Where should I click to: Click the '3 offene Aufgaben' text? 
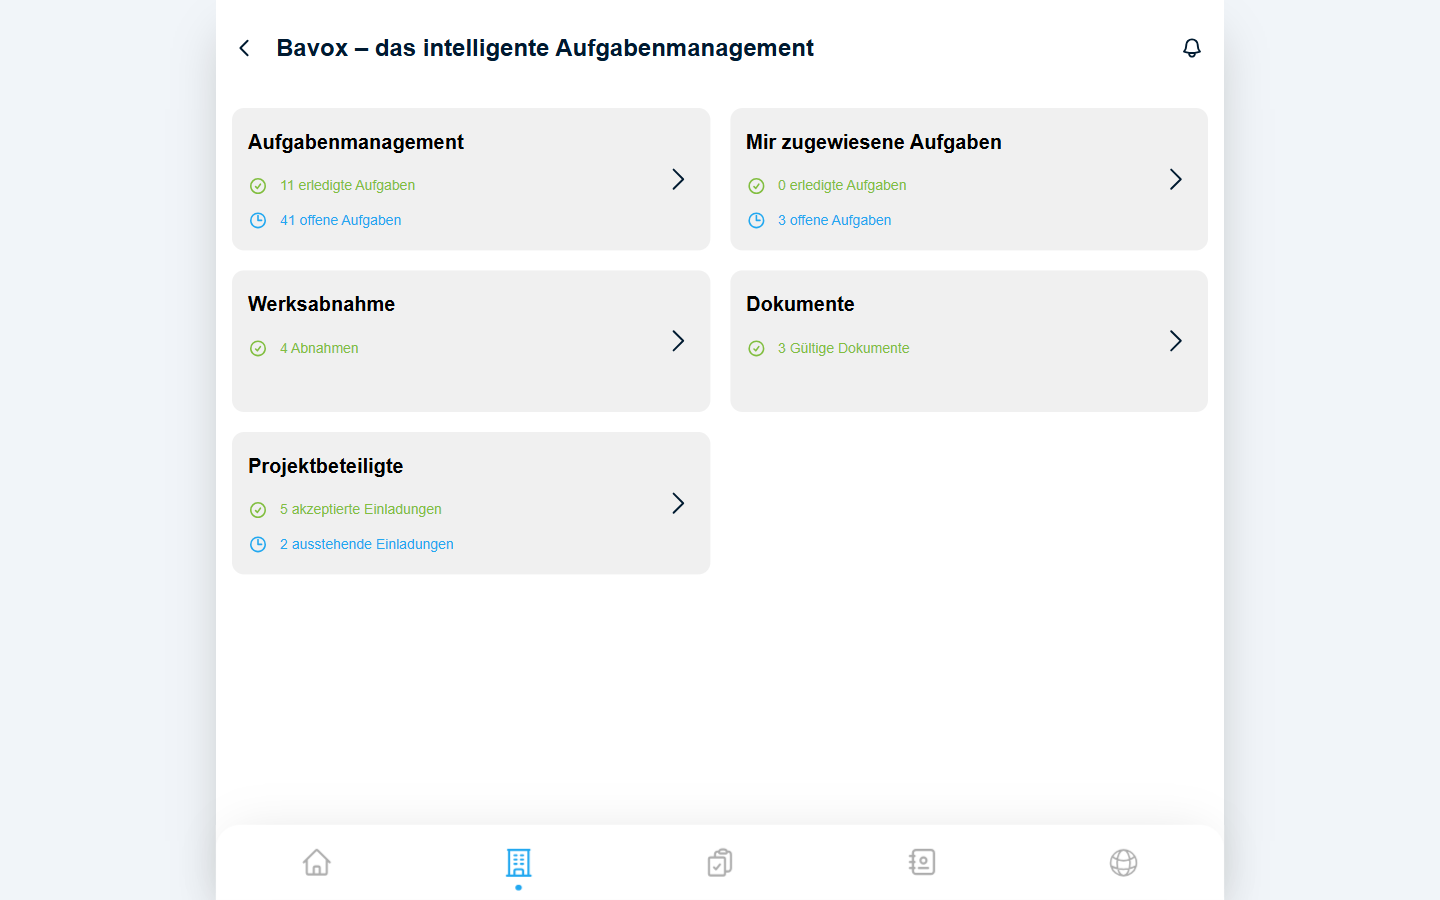point(834,220)
